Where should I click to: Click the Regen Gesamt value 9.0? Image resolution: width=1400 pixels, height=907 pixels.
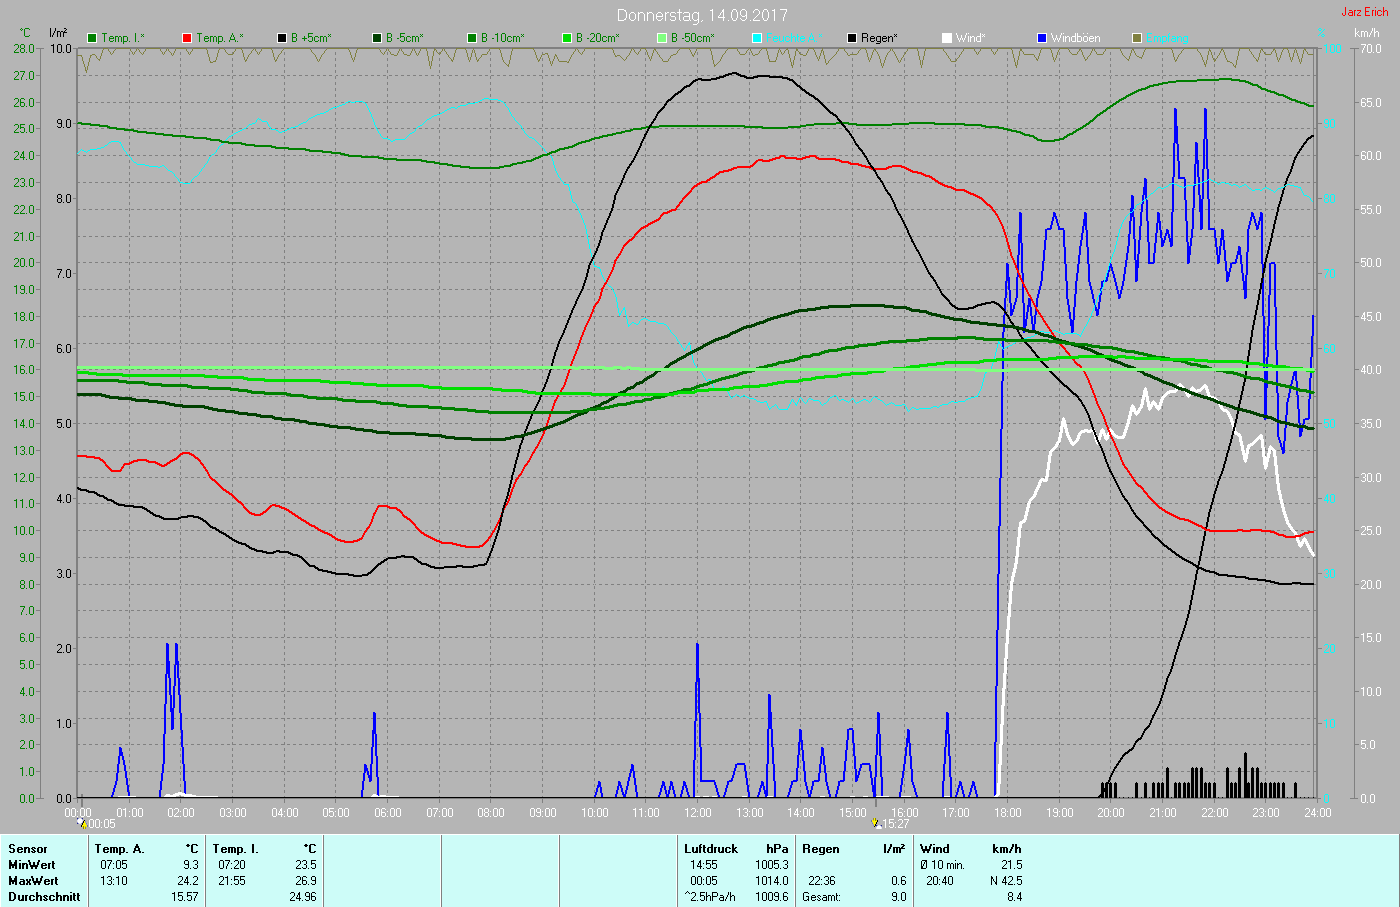pyautogui.click(x=898, y=897)
